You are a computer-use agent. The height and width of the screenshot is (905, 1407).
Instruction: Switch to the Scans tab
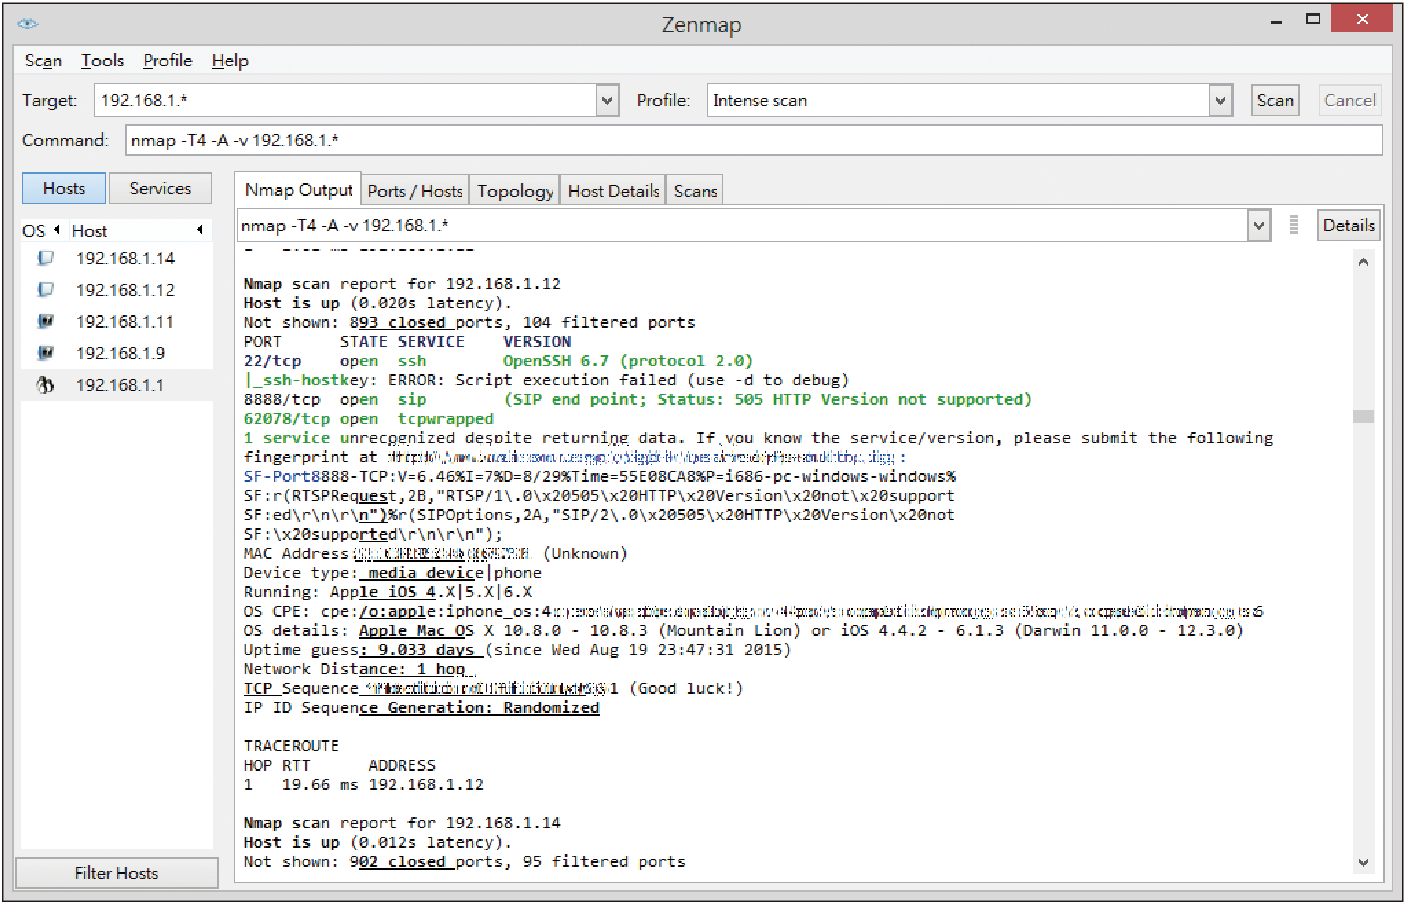tap(696, 191)
